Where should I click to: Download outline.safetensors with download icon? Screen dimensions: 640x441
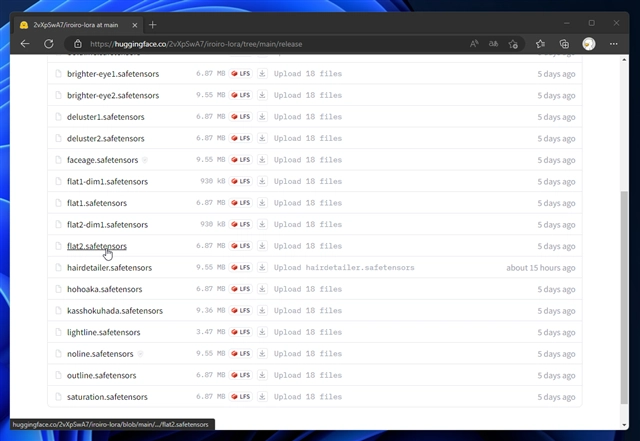(x=262, y=375)
